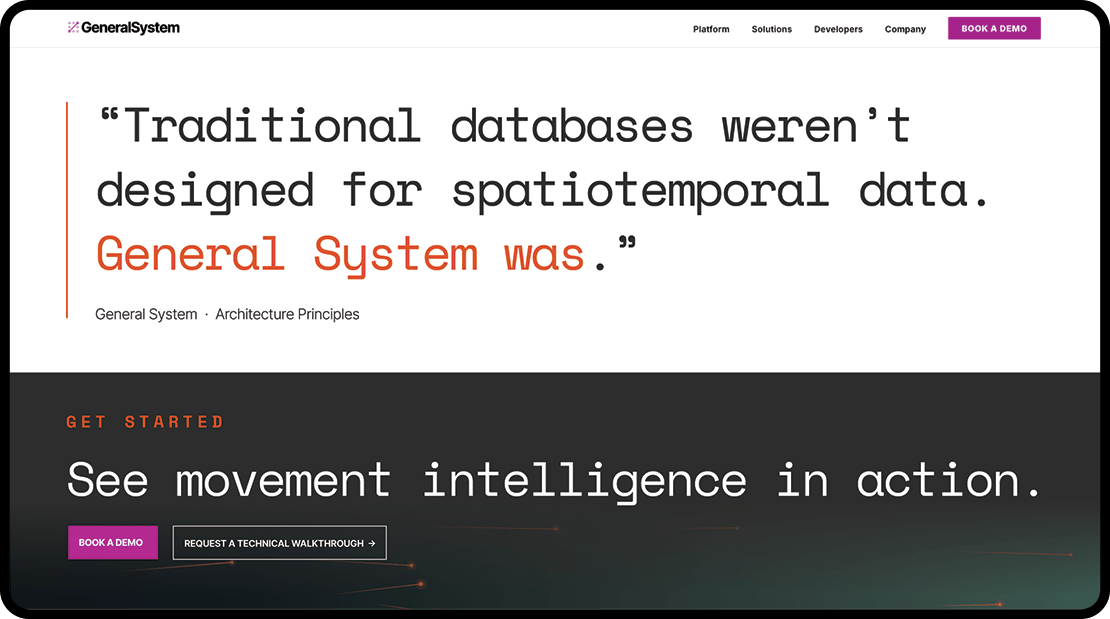Open the Company nav item
Image resolution: width=1110 pixels, height=619 pixels.
pos(905,29)
